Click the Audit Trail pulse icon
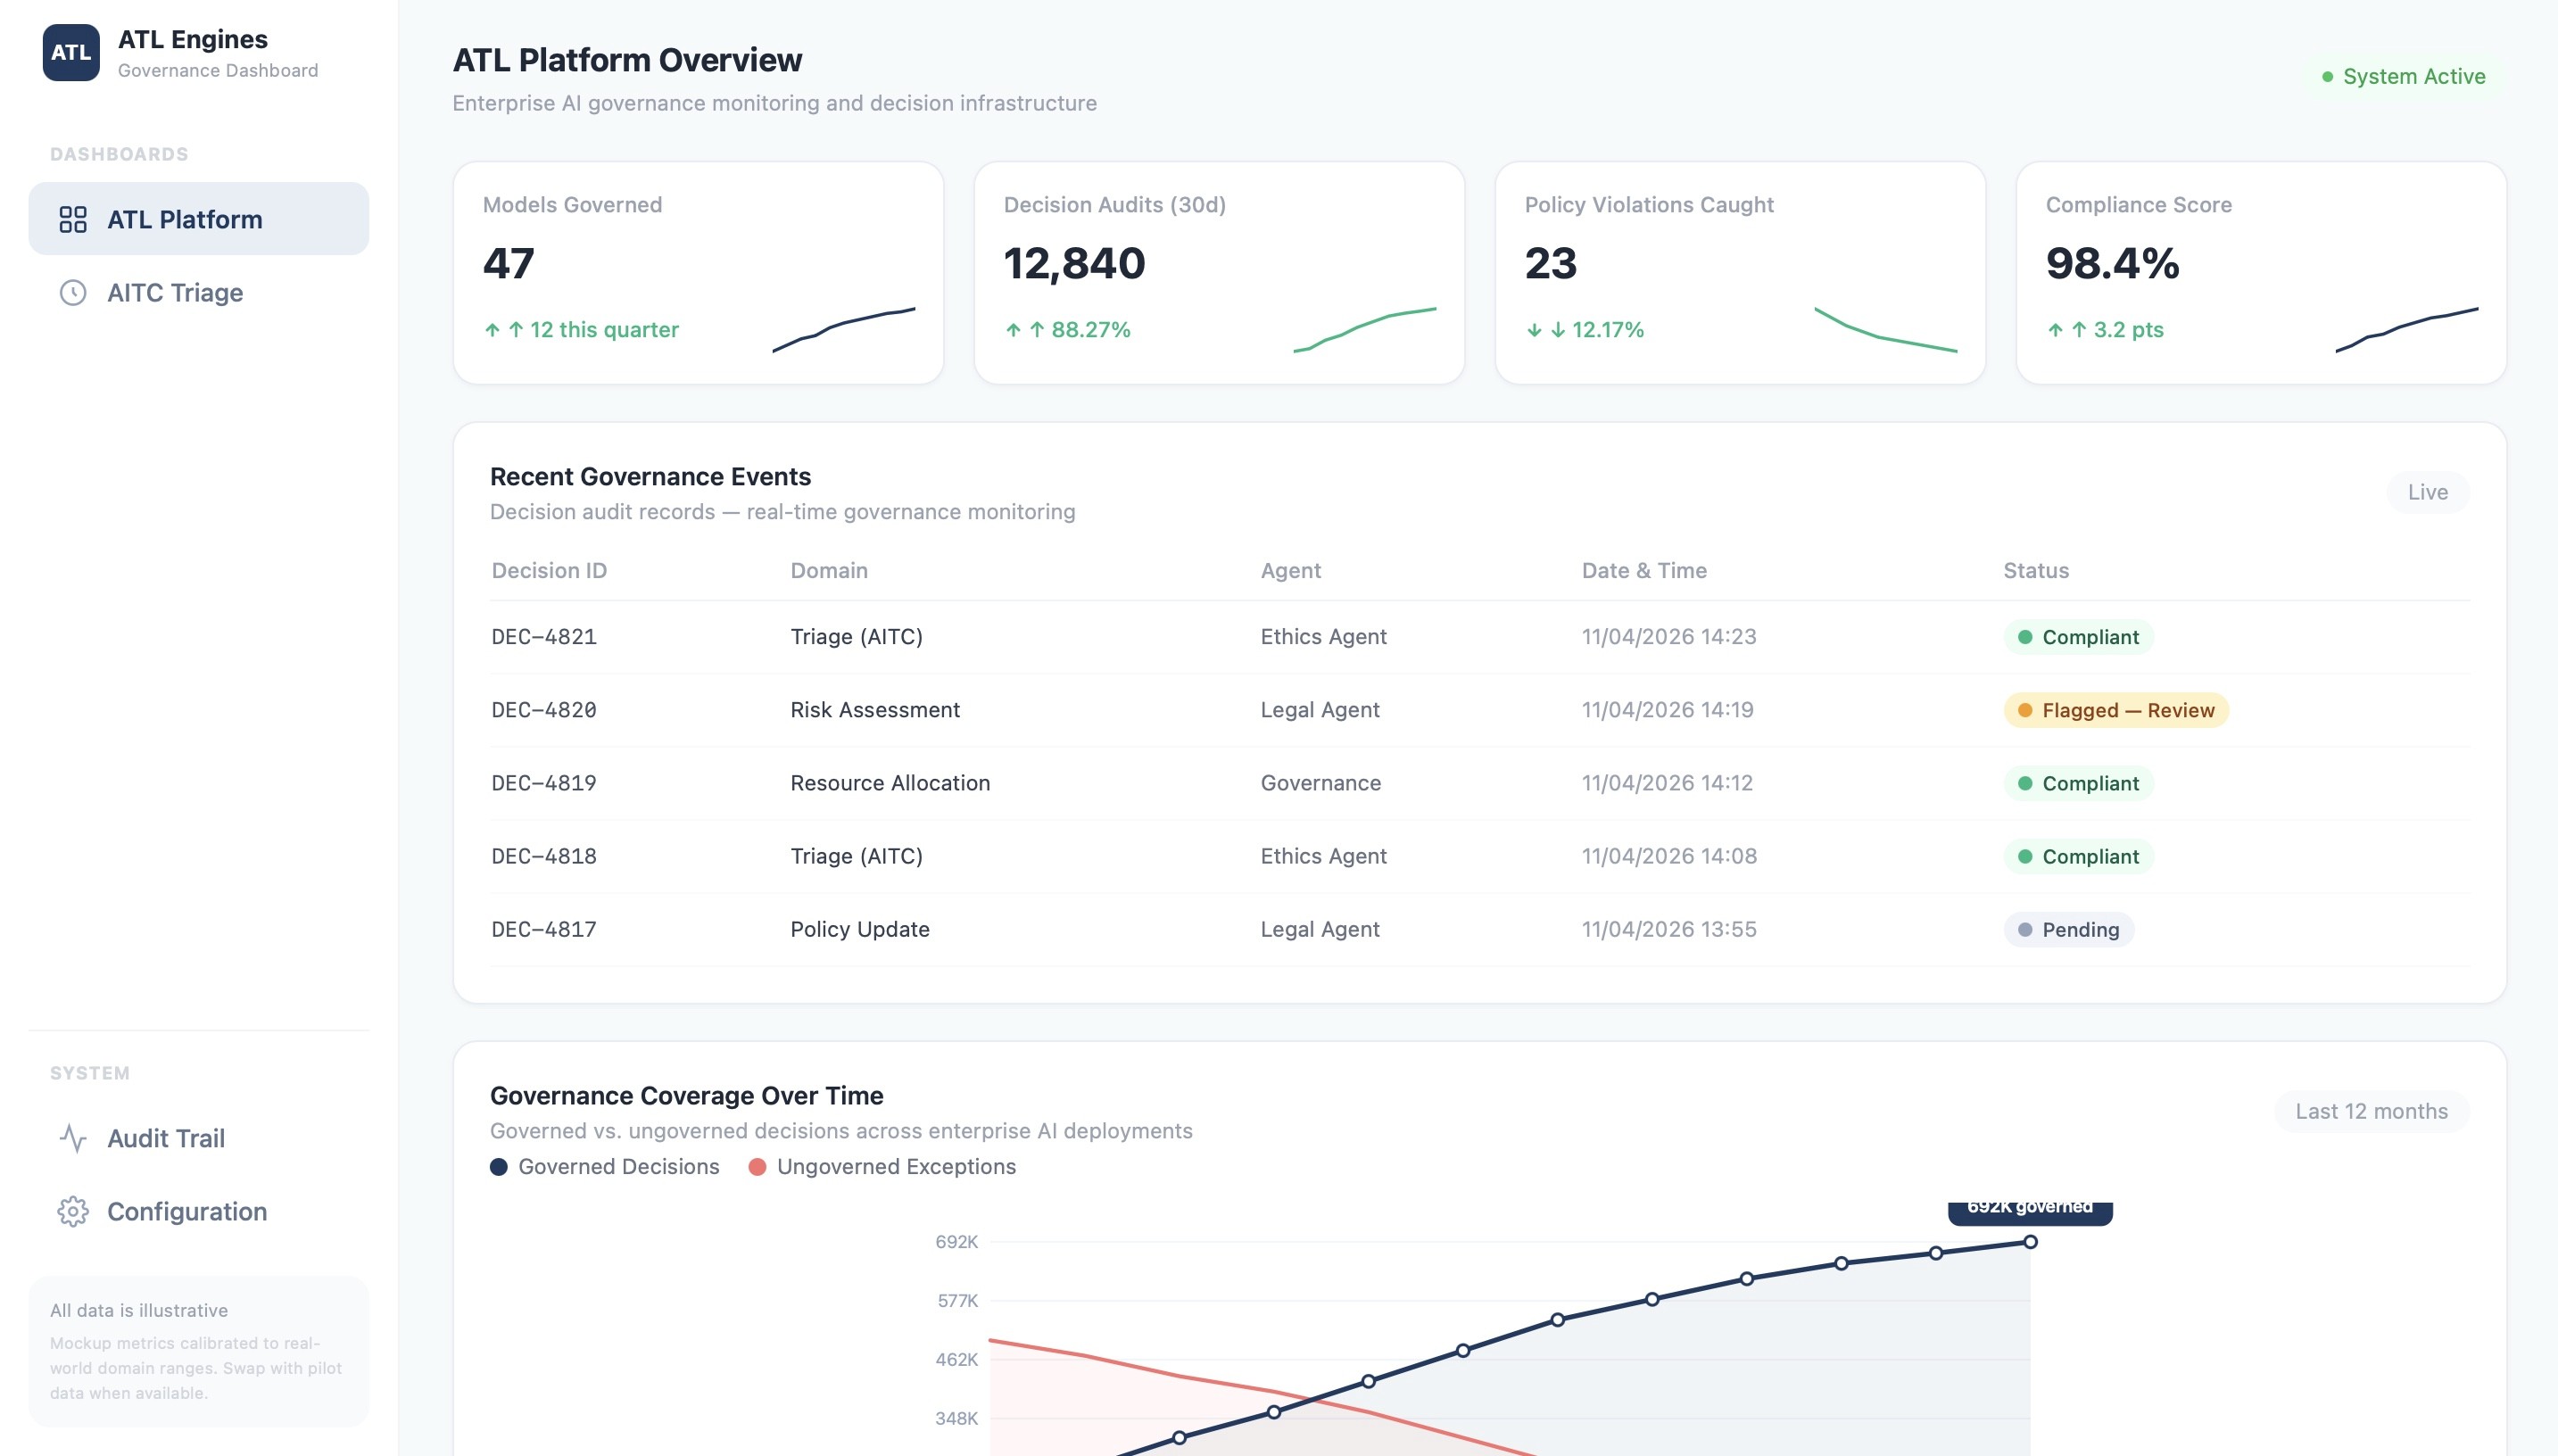This screenshot has height=1456, width=2558. [x=73, y=1138]
